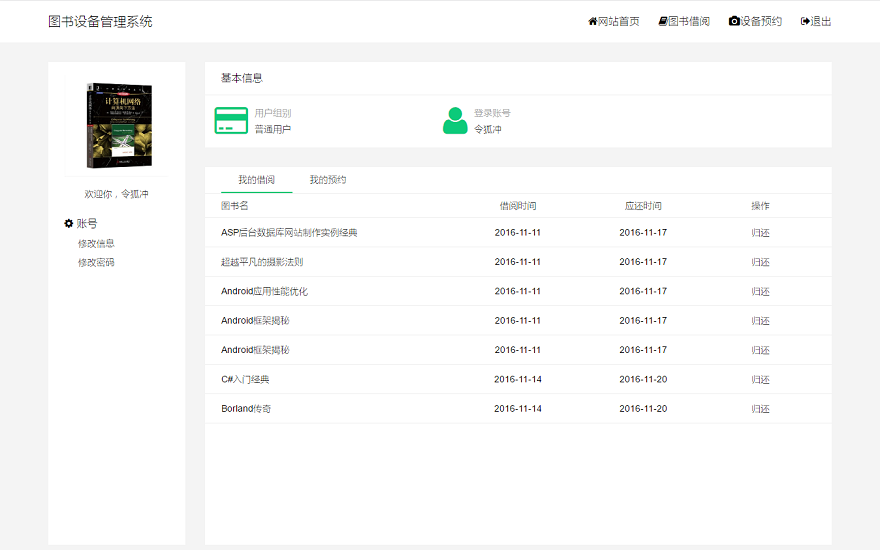Click the 用户组别 label
Viewport: 880px width, 550px height.
pyautogui.click(x=273, y=113)
